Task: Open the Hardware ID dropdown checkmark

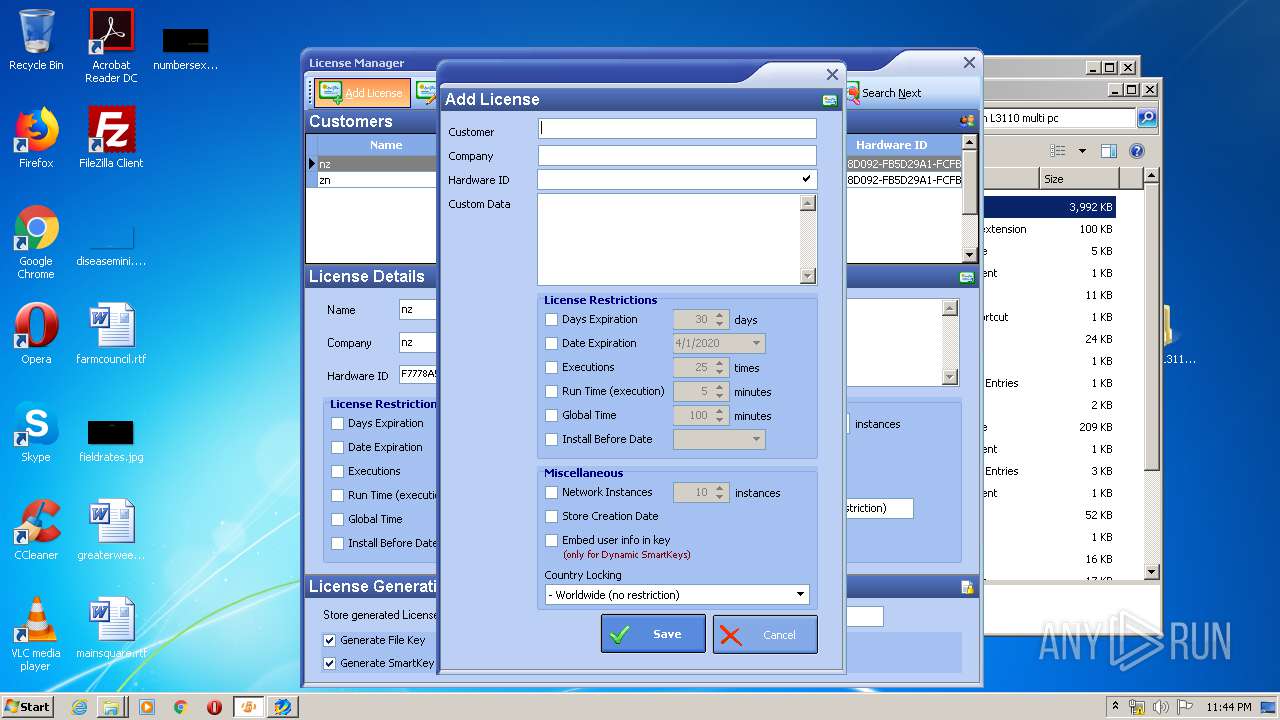Action: click(806, 180)
